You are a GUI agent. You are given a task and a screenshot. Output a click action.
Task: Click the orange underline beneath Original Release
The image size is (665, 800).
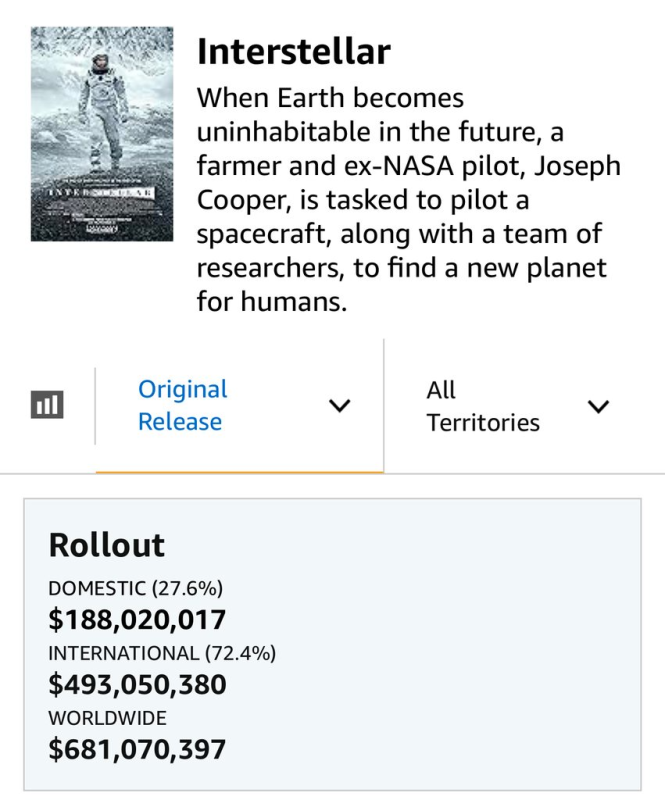point(240,471)
